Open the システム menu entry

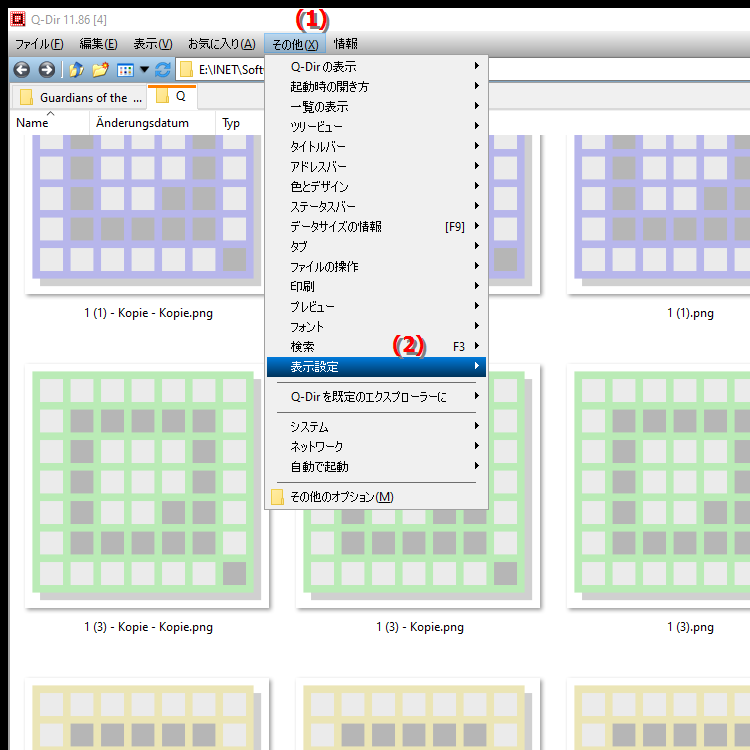[376, 427]
